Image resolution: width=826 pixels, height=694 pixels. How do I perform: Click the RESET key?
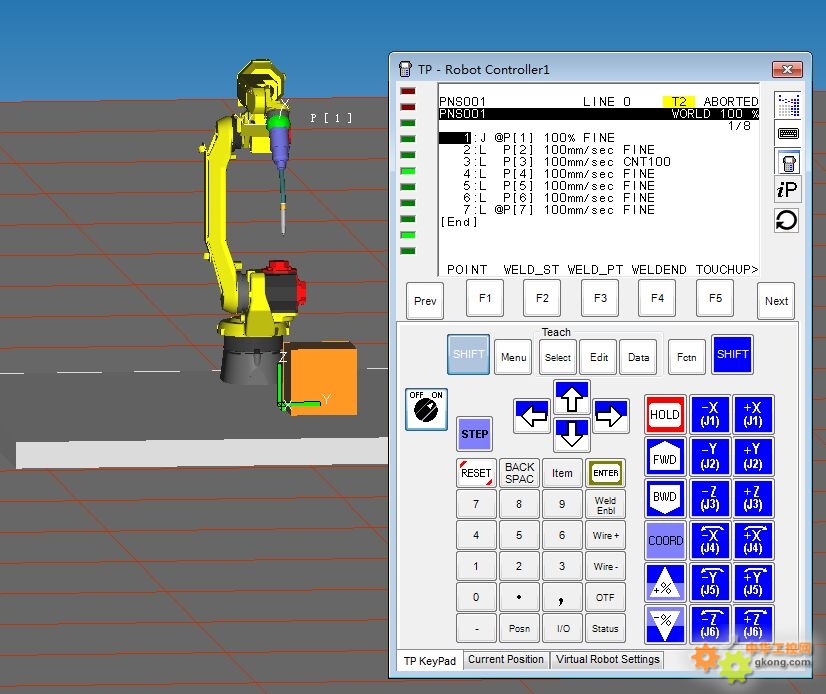click(476, 473)
